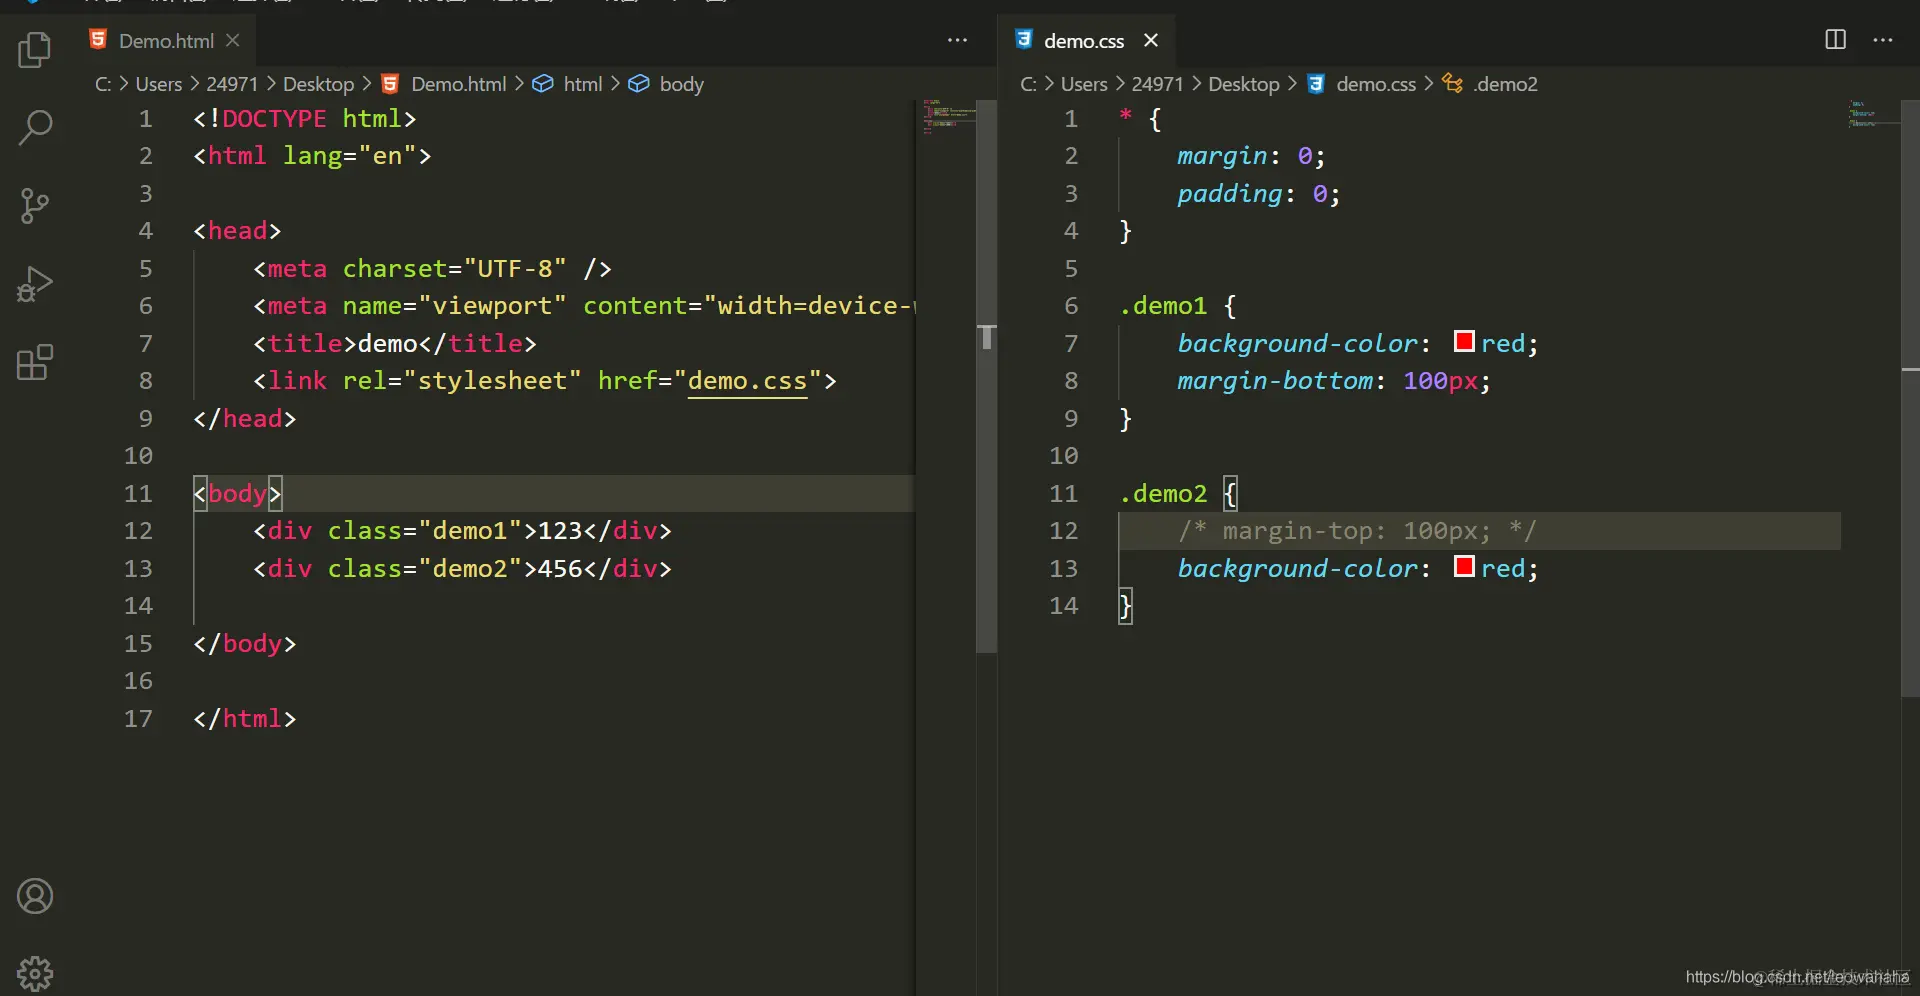This screenshot has height=996, width=1920.
Task: Click red color swatch in .demo1 rule
Action: coord(1464,342)
